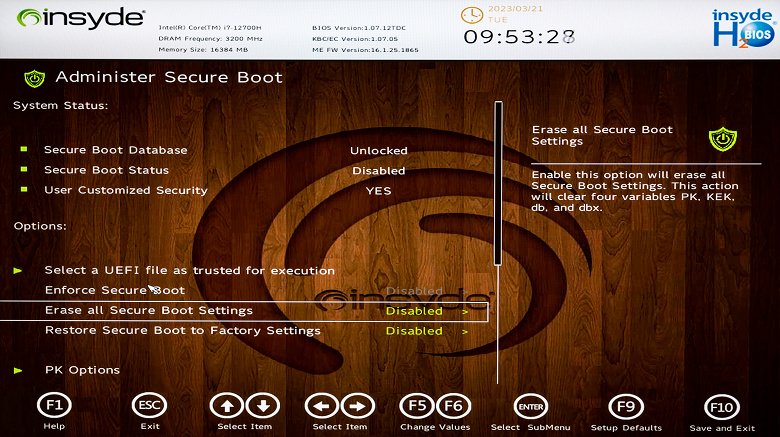
Task: Select Restore Secure Boot to Factory Settings row
Action: click(183, 330)
